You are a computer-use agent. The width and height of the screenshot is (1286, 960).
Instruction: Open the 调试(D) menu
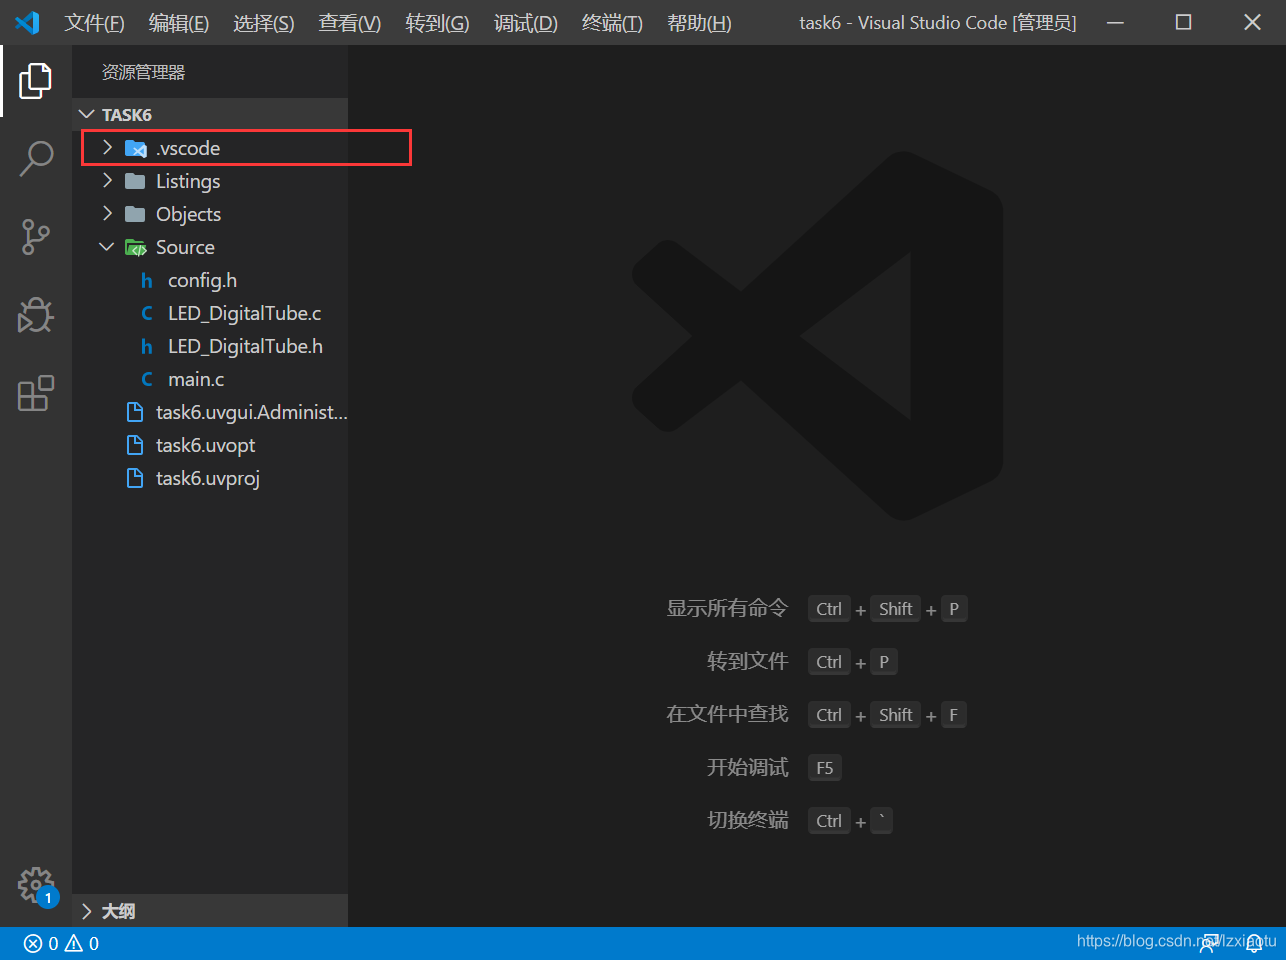click(x=526, y=22)
